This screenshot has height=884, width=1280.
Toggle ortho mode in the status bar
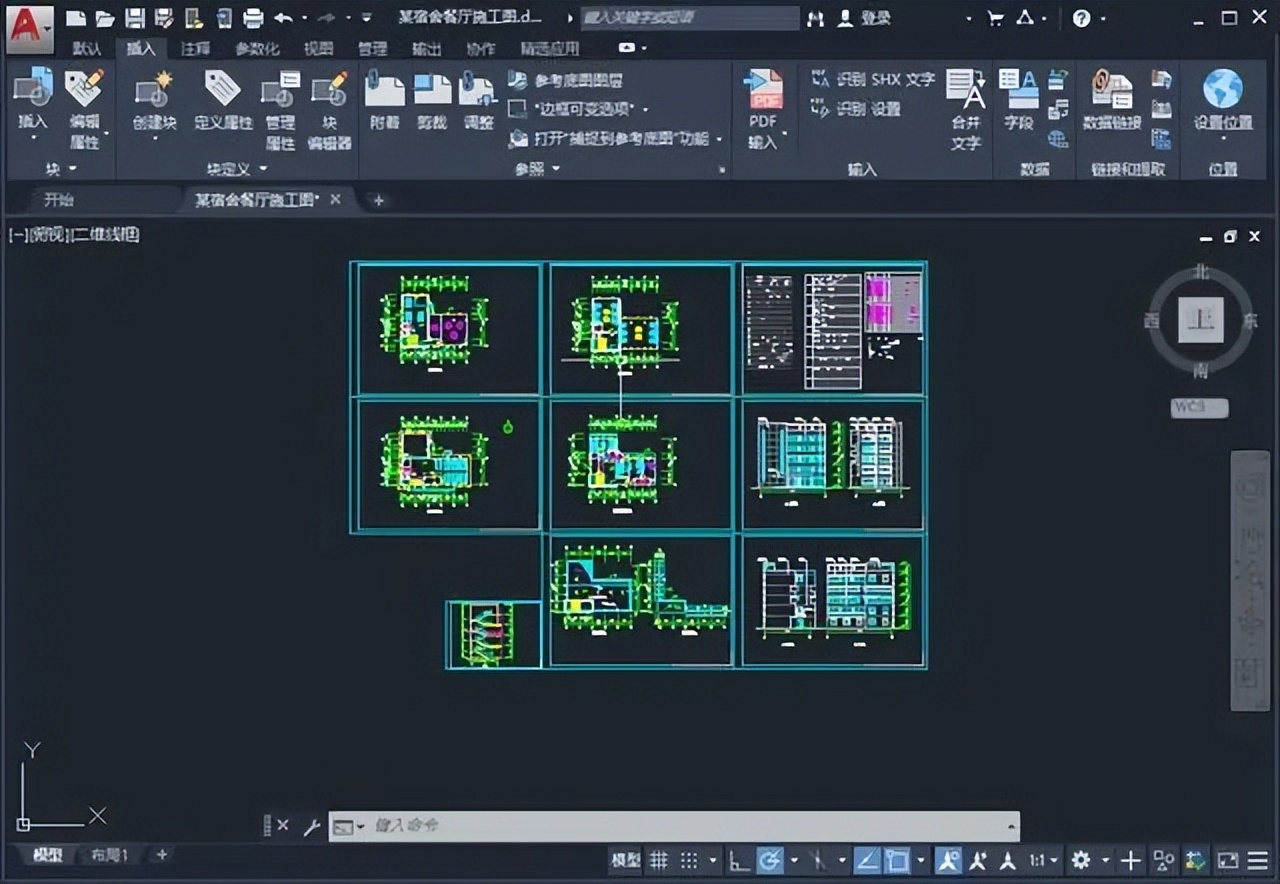point(738,860)
